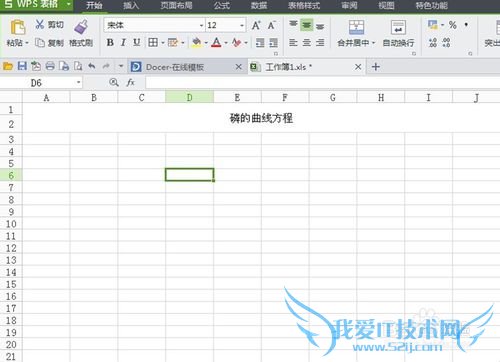Select the row 6 header
This screenshot has width=500, height=362.
click(11, 175)
